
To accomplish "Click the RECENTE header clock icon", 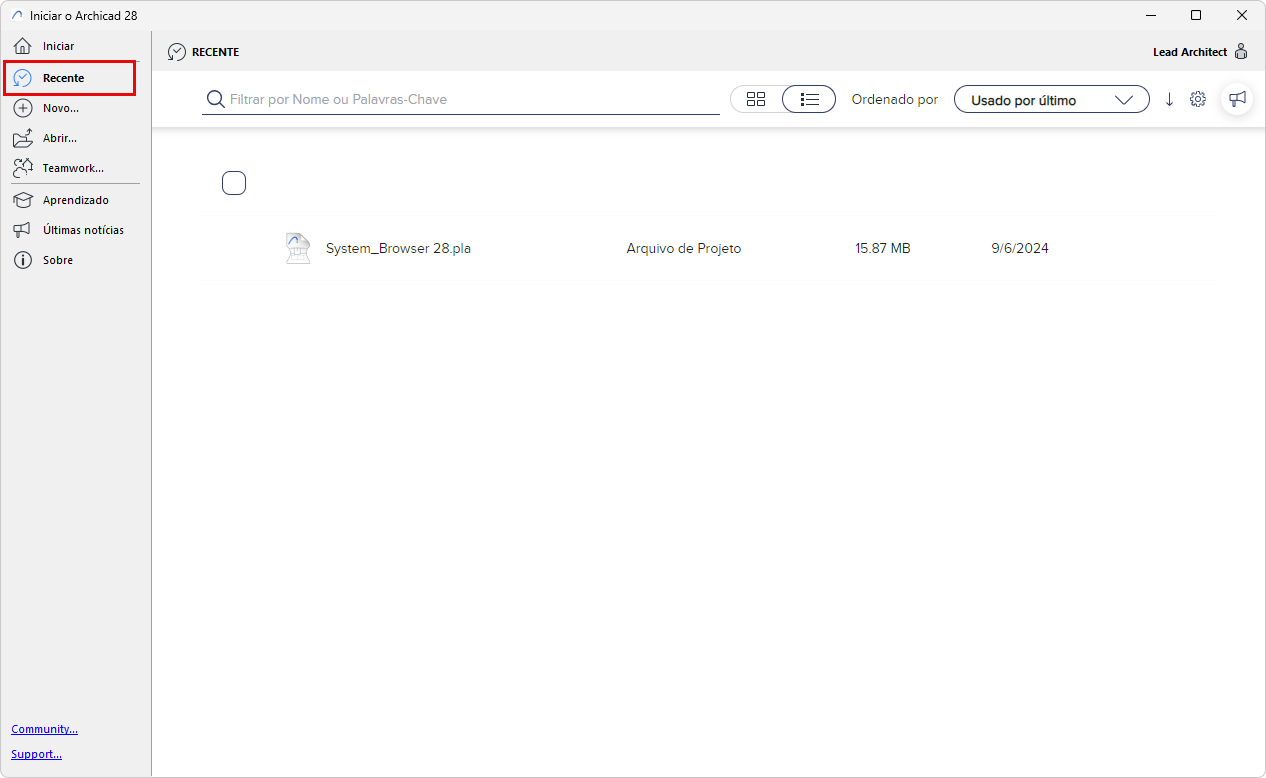I will tap(177, 52).
